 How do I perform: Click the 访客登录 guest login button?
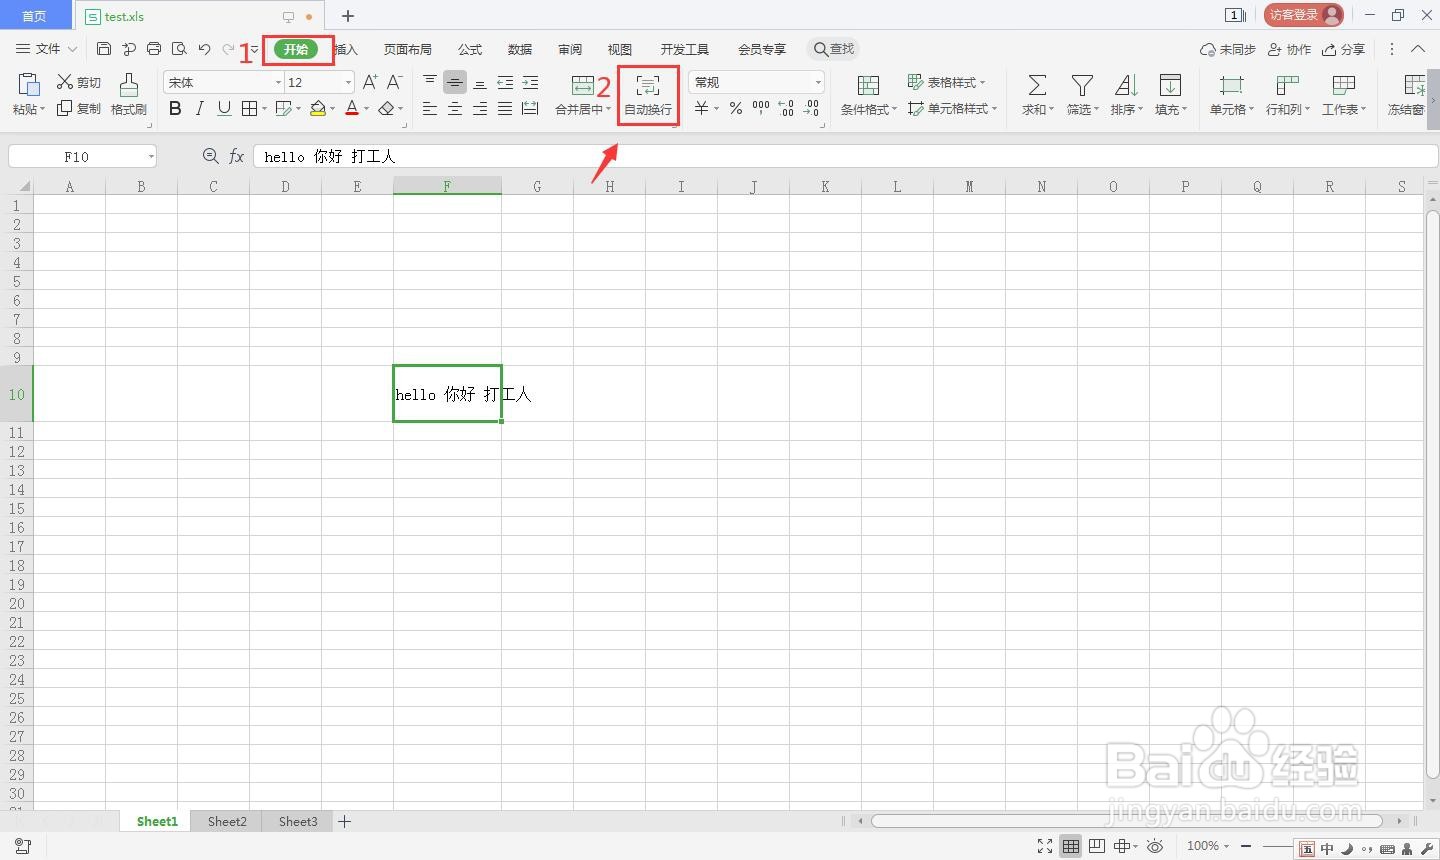point(1304,15)
